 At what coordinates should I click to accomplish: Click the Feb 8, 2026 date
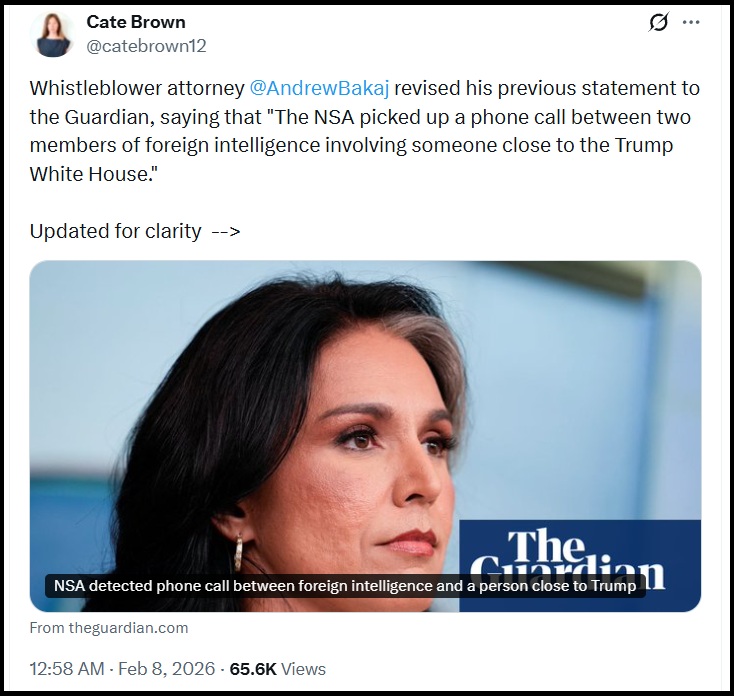click(166, 669)
